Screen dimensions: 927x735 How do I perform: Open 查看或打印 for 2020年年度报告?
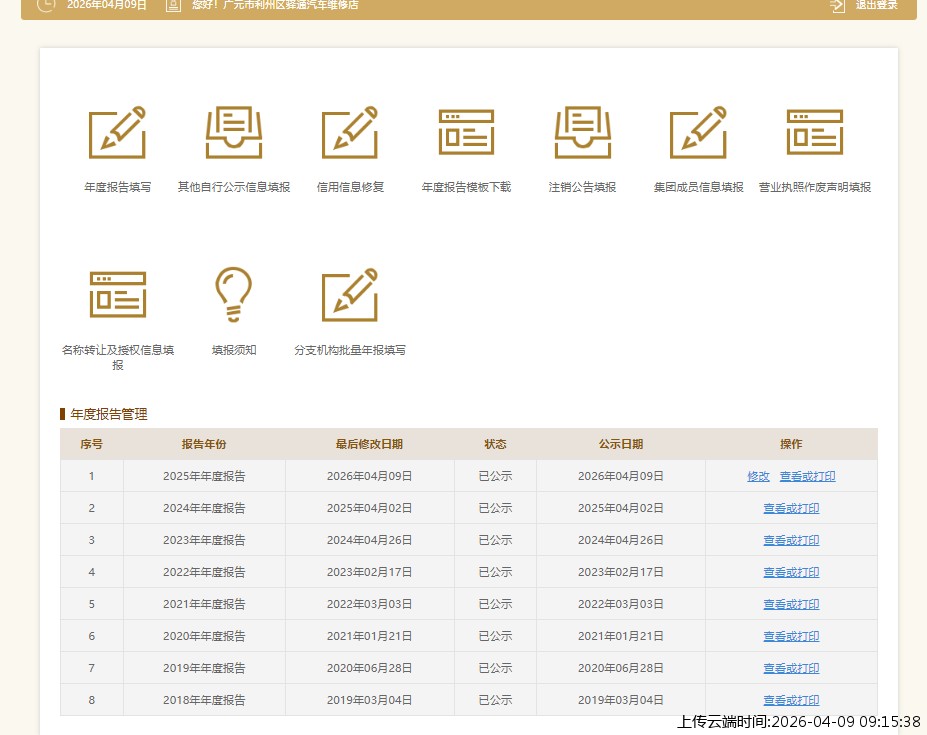791,637
